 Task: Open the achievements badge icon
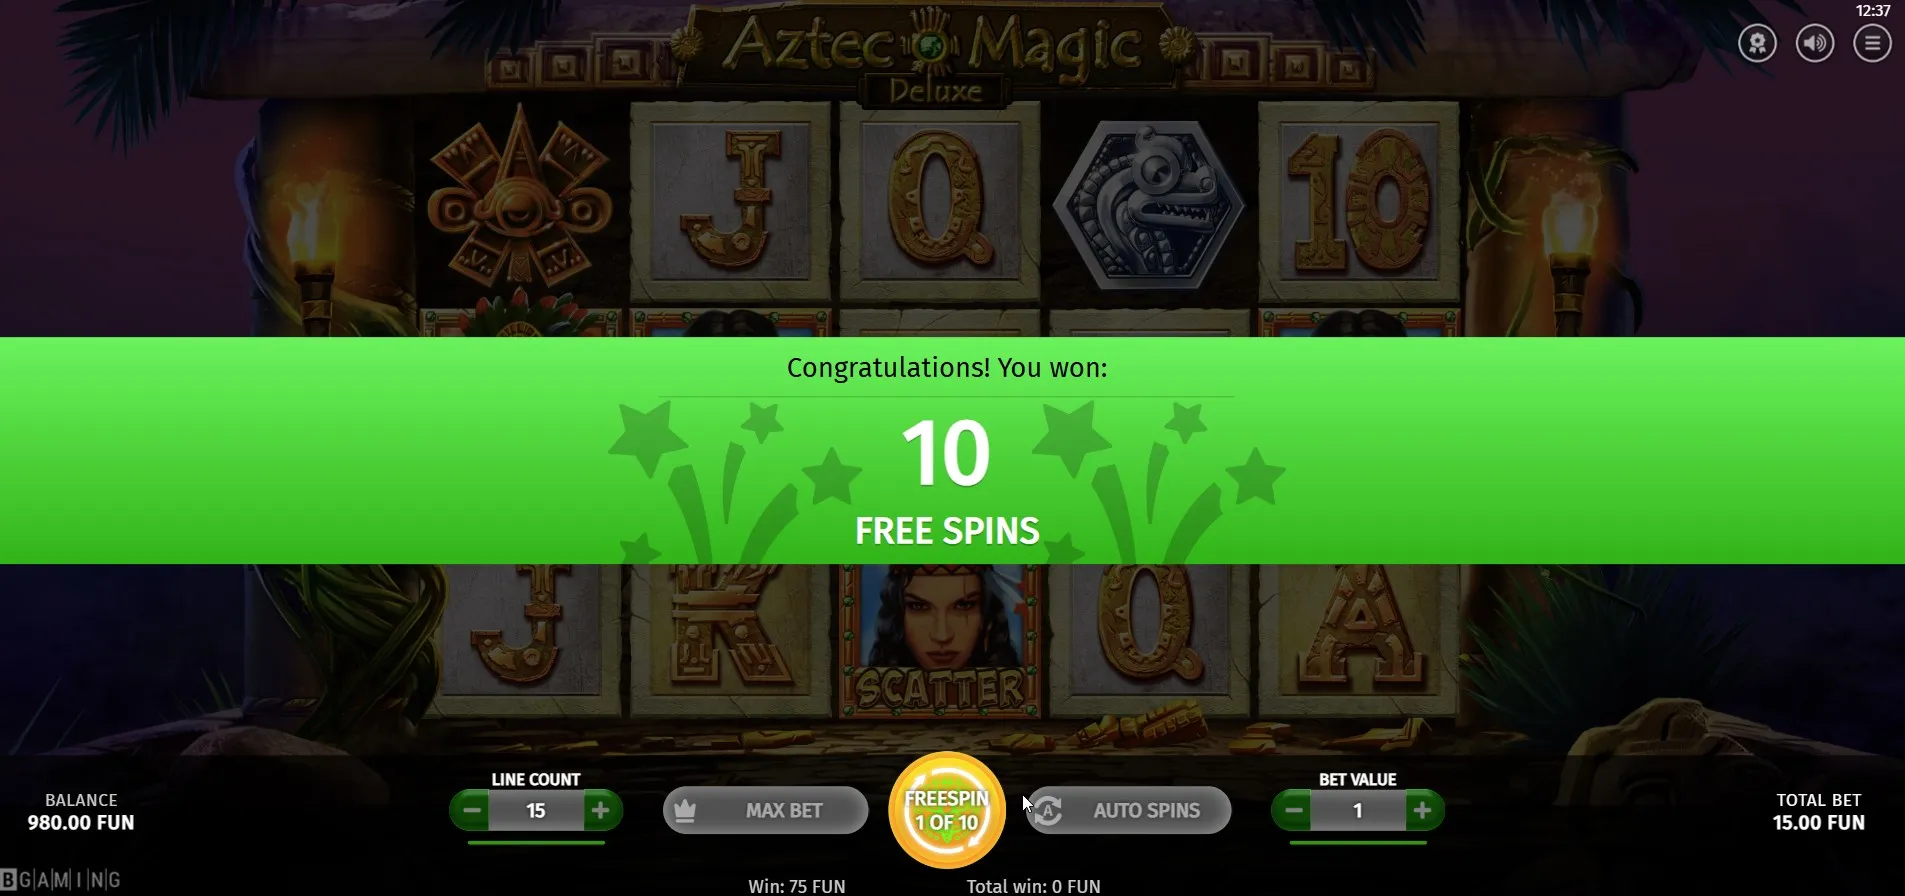tap(1757, 43)
